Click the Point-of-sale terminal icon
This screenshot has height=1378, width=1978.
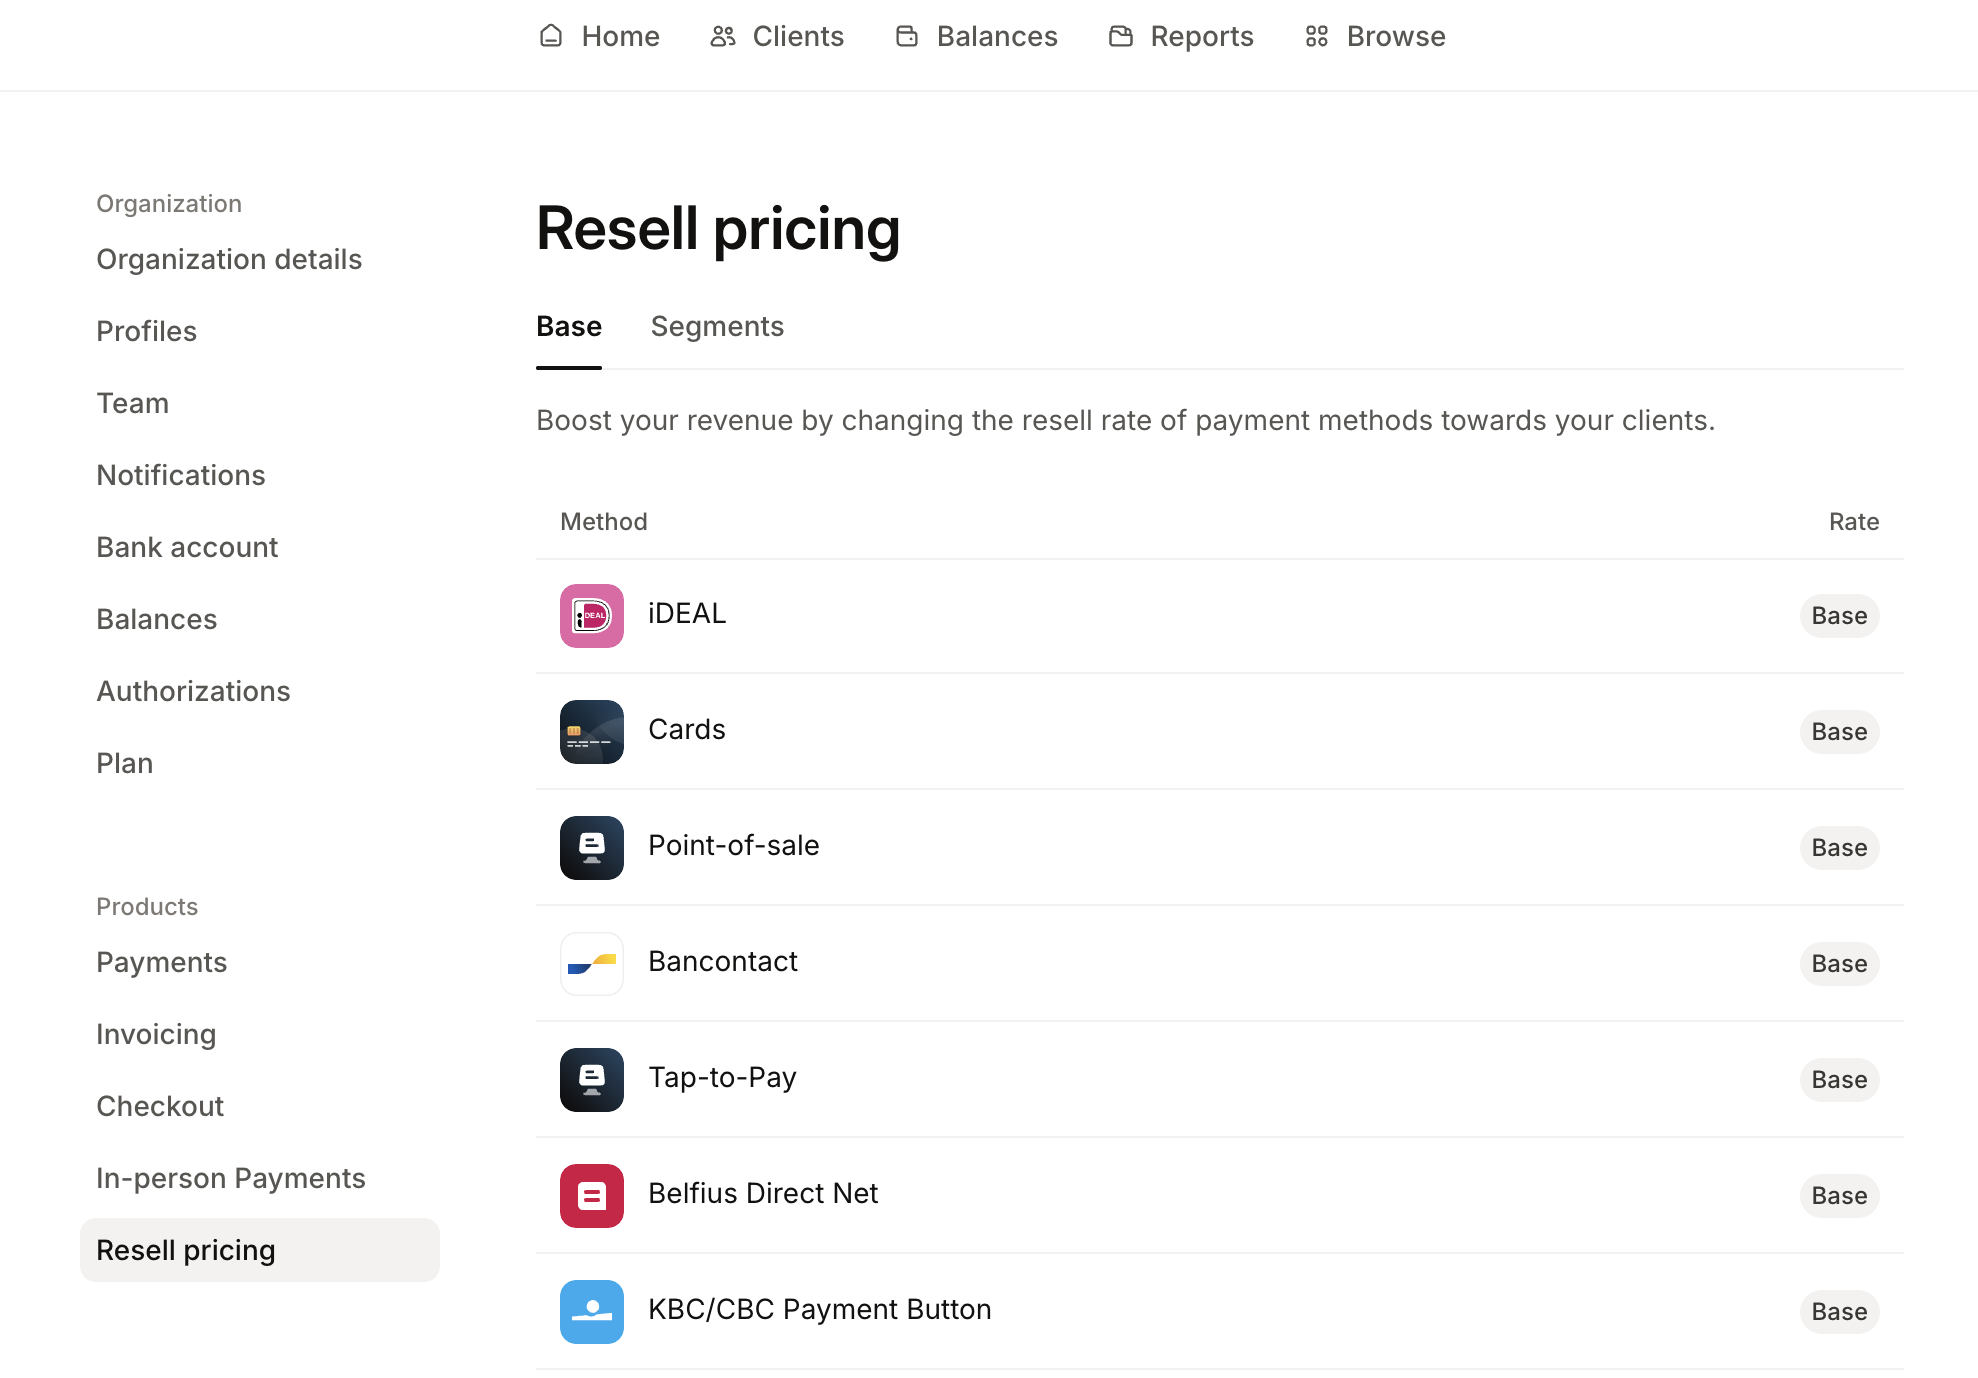pyautogui.click(x=591, y=847)
